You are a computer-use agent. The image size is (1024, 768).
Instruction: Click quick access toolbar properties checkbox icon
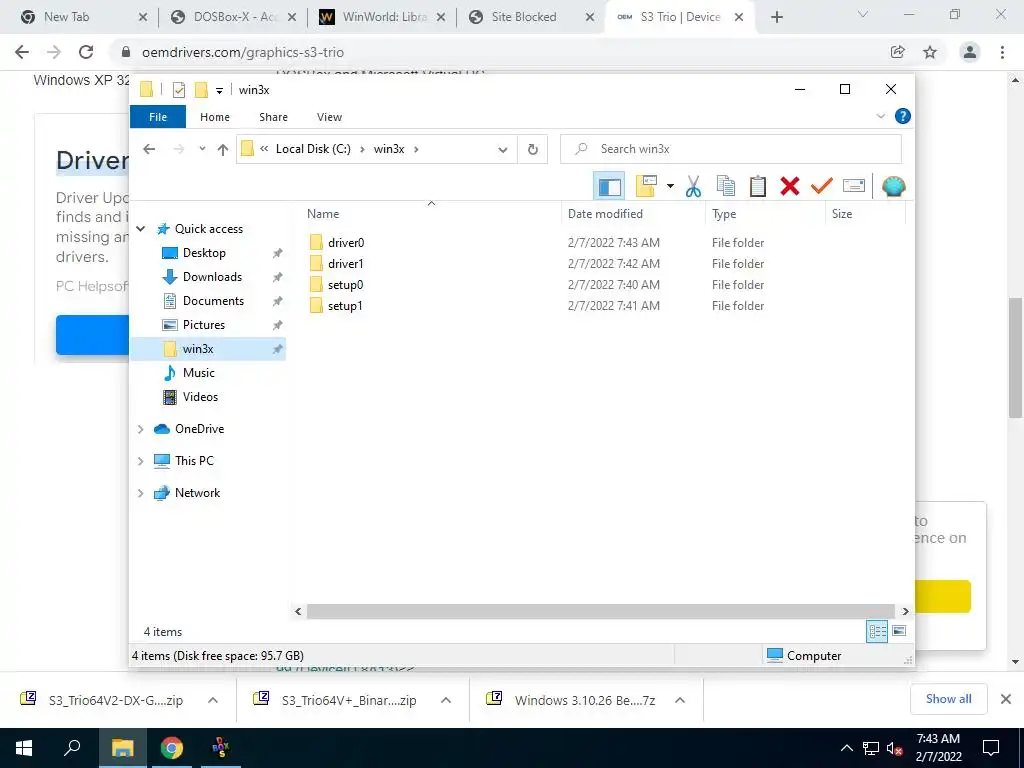pos(179,90)
